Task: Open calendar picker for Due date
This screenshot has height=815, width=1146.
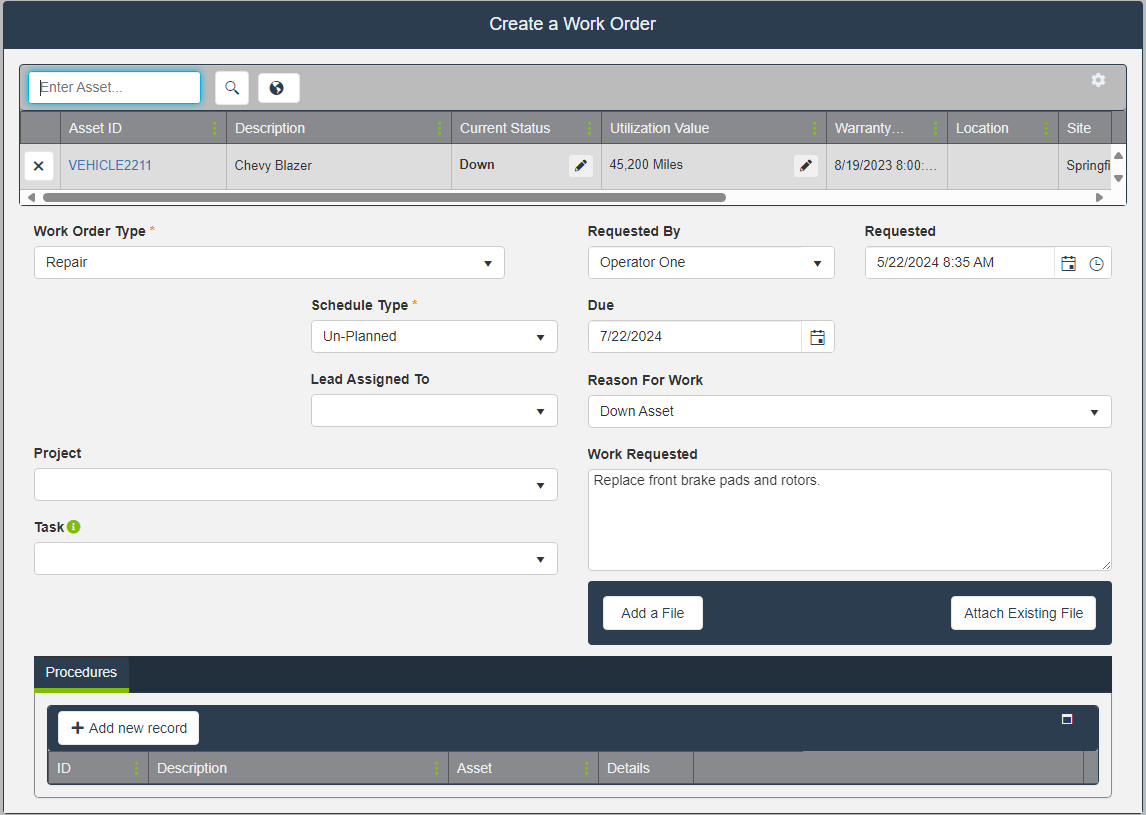Action: pos(817,337)
